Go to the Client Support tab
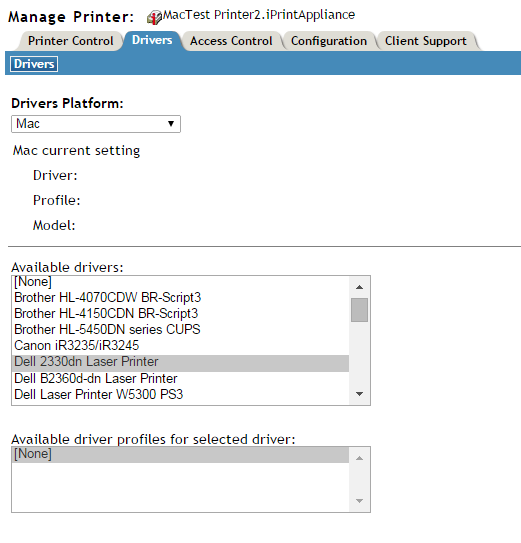This screenshot has width=521, height=543. click(x=426, y=41)
